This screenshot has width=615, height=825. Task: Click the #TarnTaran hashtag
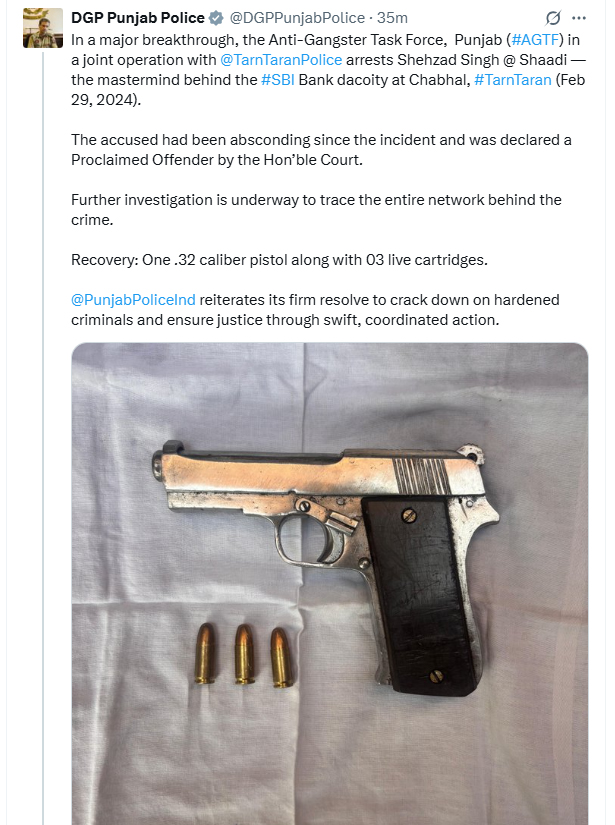click(x=513, y=80)
